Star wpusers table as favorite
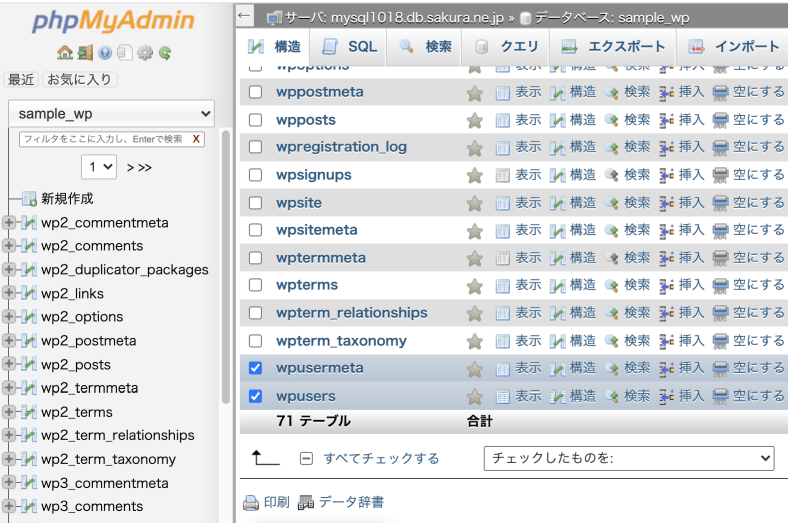This screenshot has width=788, height=523. point(474,396)
